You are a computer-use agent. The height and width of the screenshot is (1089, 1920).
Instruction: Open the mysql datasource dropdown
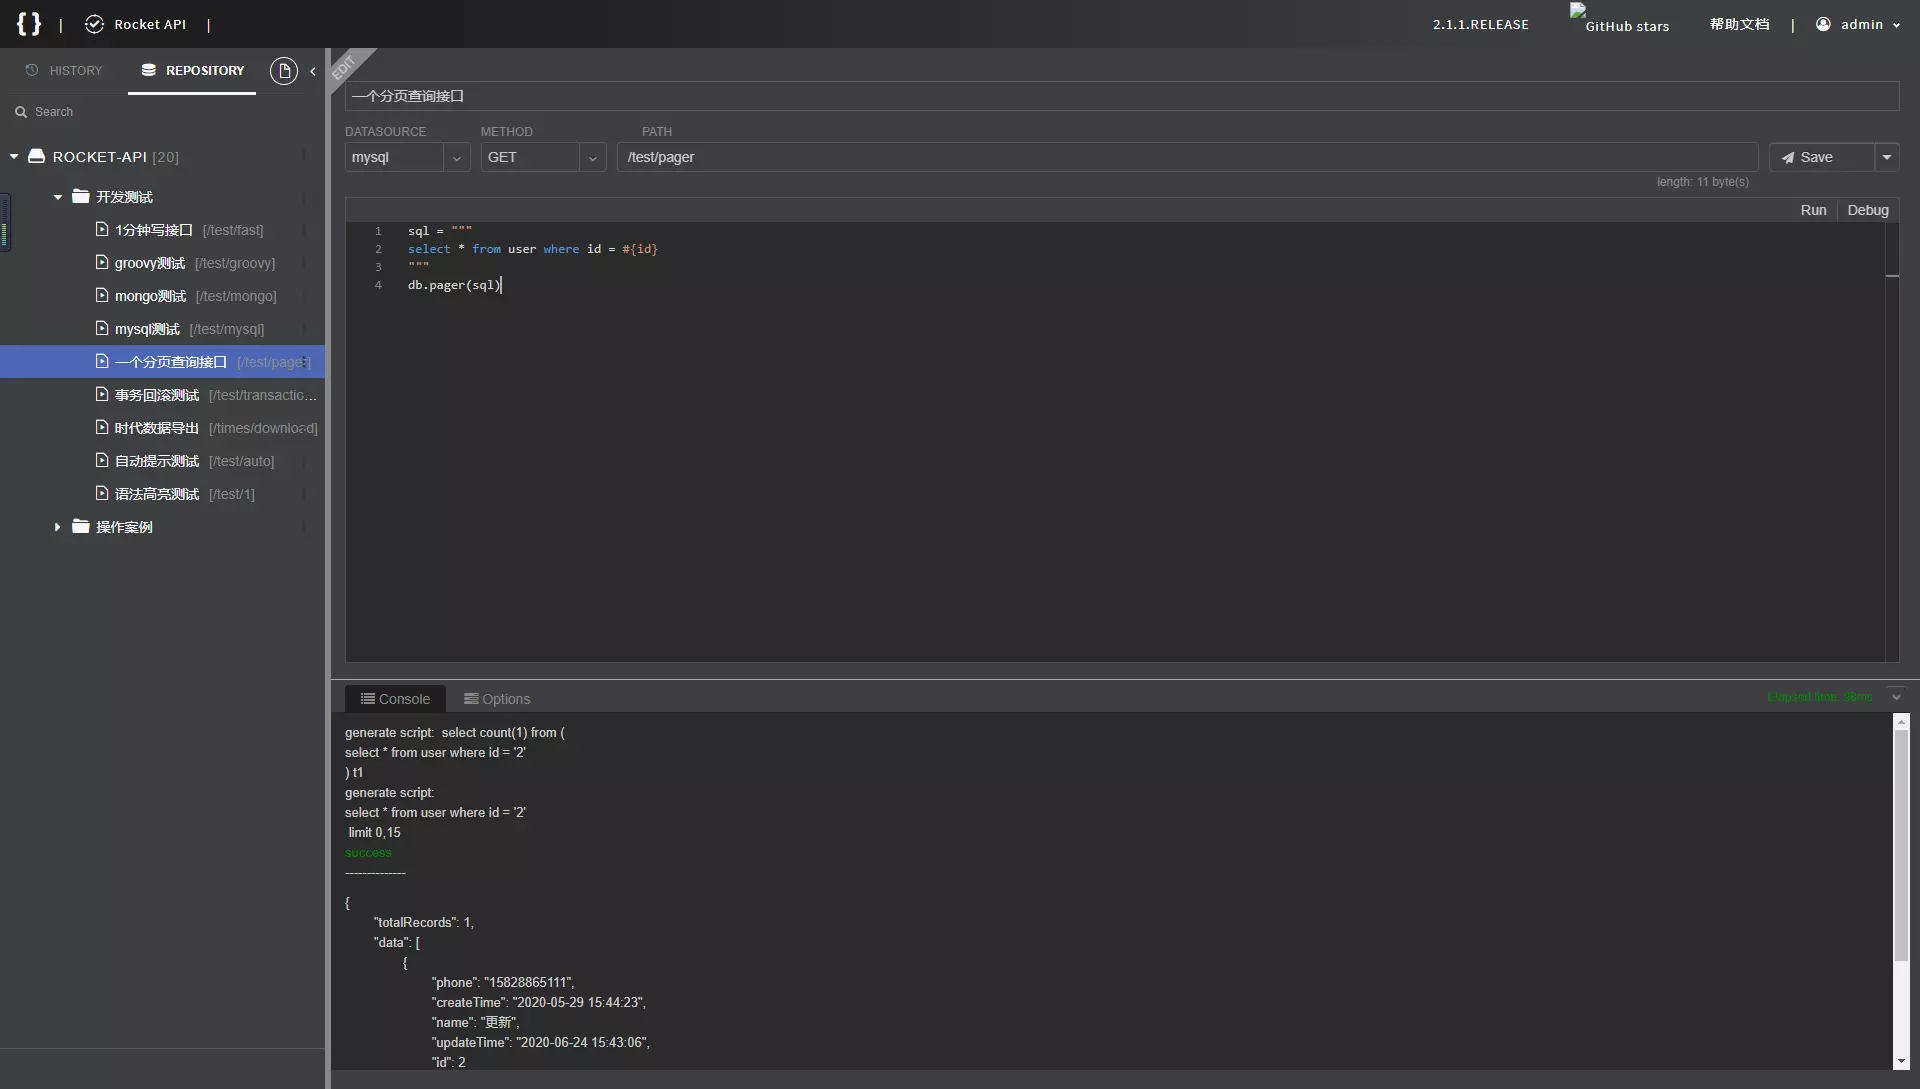pos(456,157)
